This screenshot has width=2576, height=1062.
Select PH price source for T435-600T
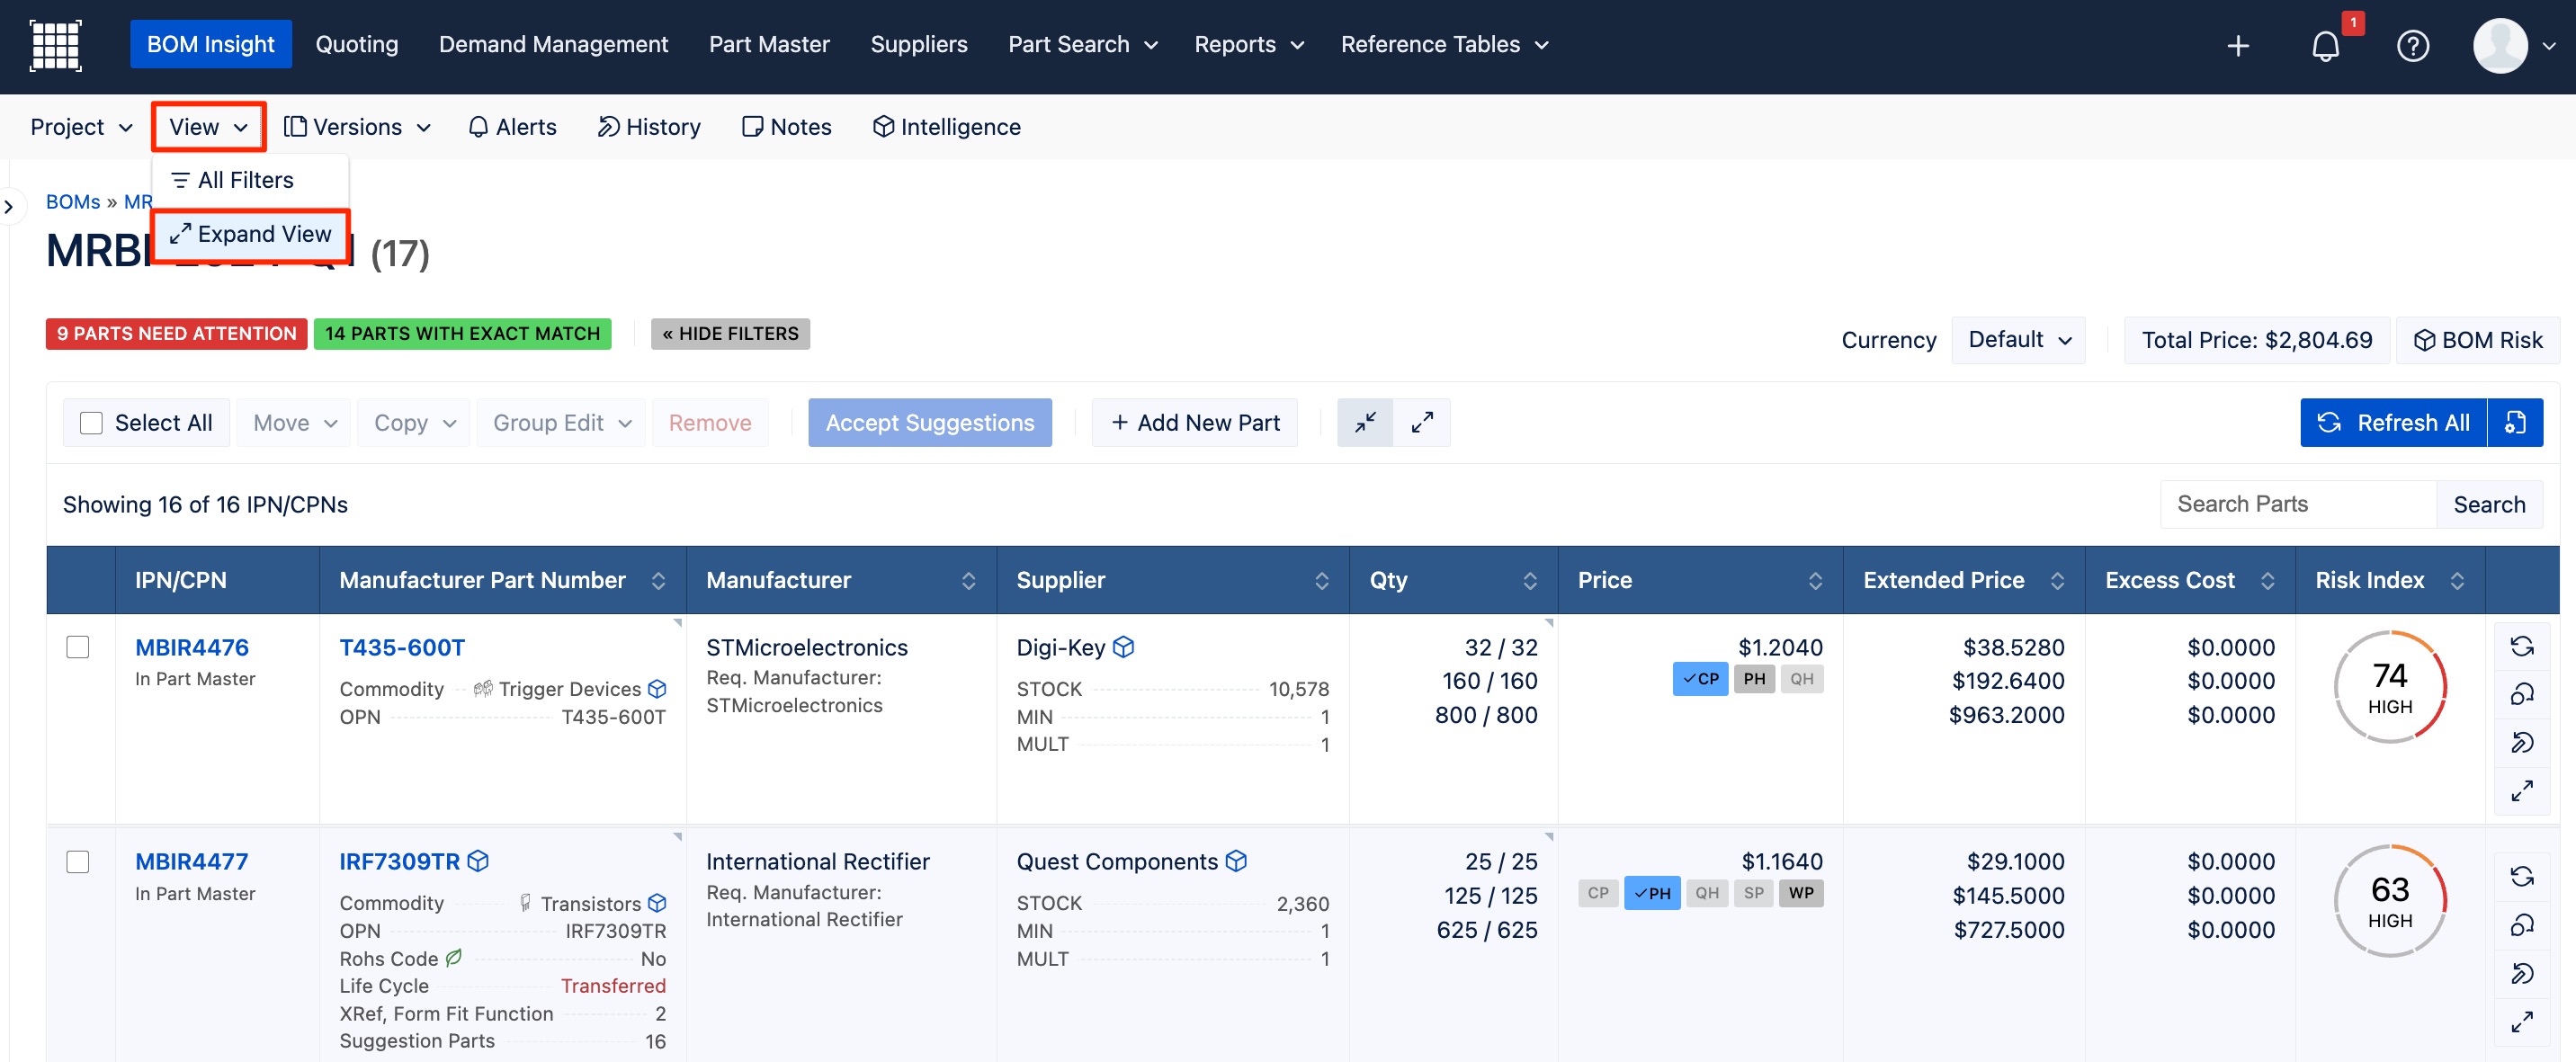1754,679
